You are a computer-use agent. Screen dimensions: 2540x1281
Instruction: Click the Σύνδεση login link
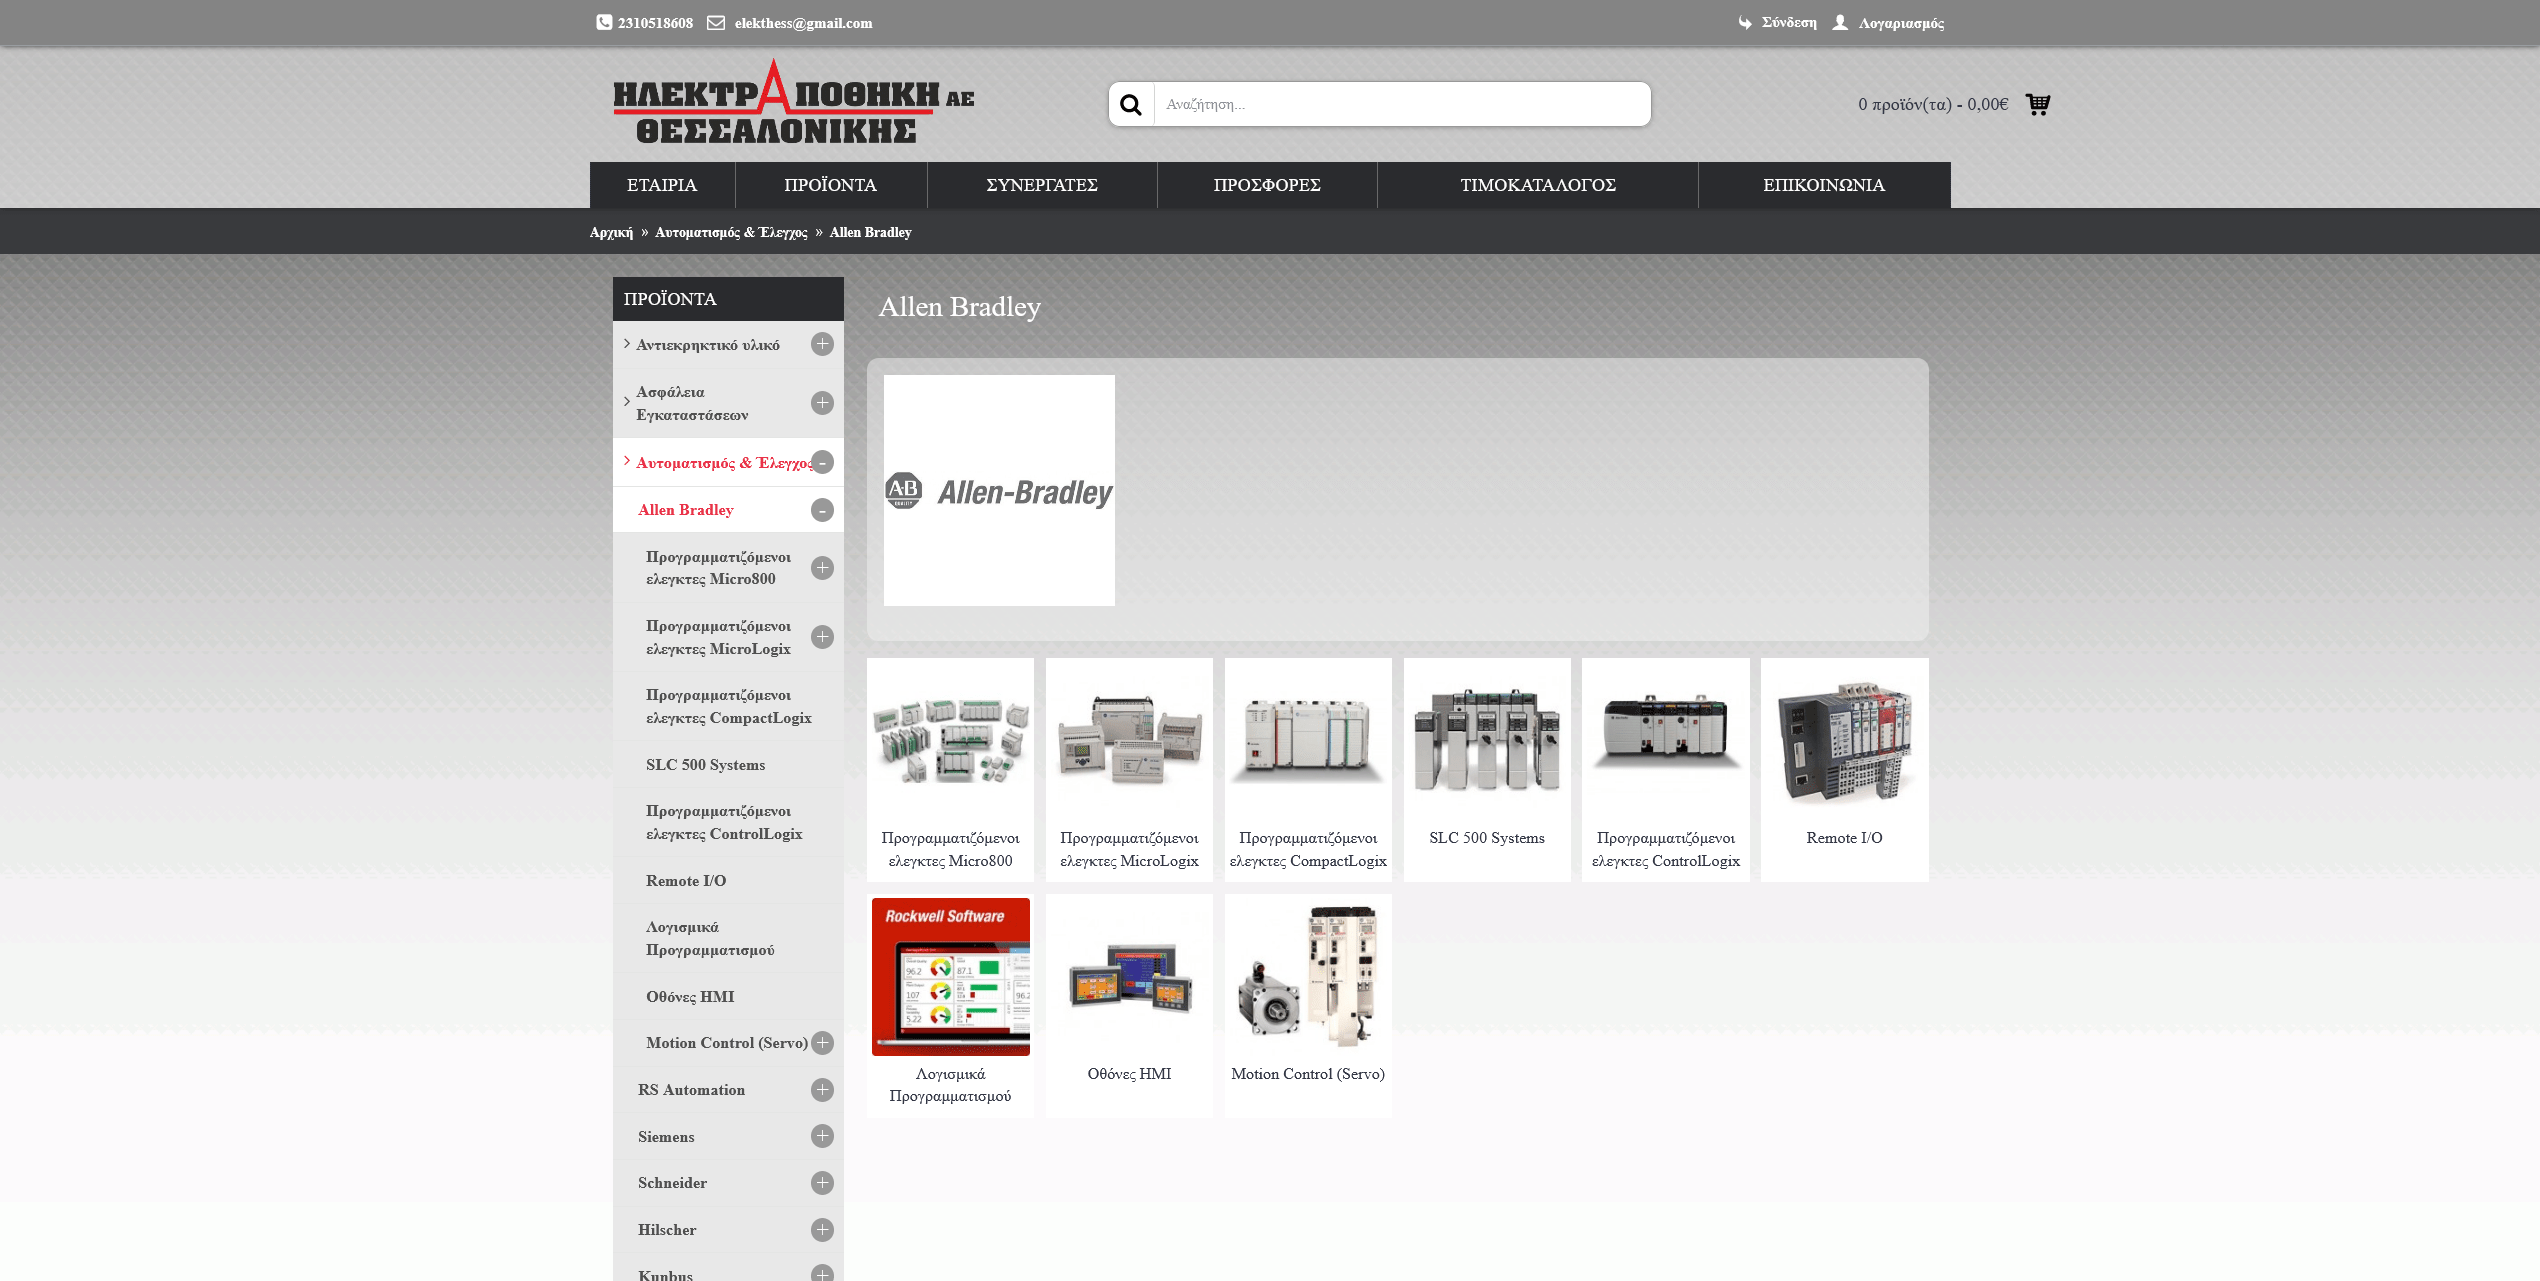tap(1789, 22)
